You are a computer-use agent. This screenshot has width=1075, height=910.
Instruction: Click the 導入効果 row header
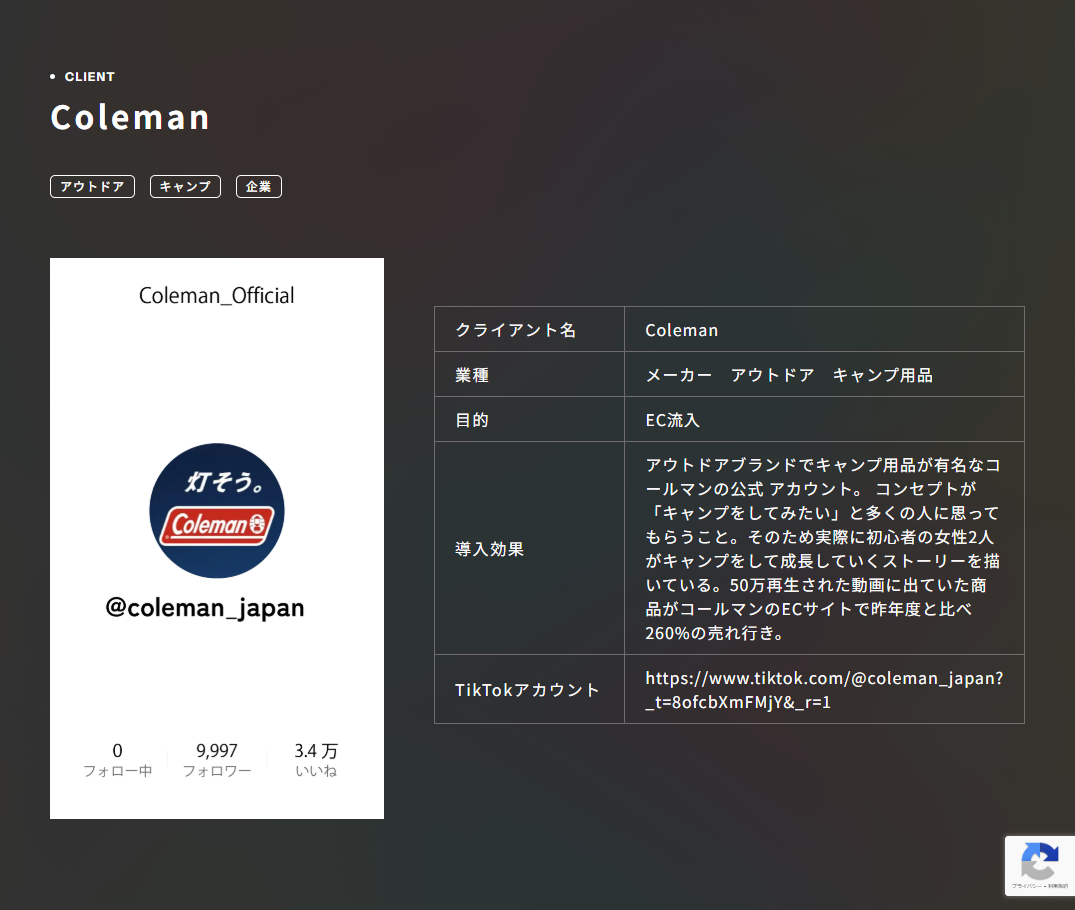pos(489,549)
